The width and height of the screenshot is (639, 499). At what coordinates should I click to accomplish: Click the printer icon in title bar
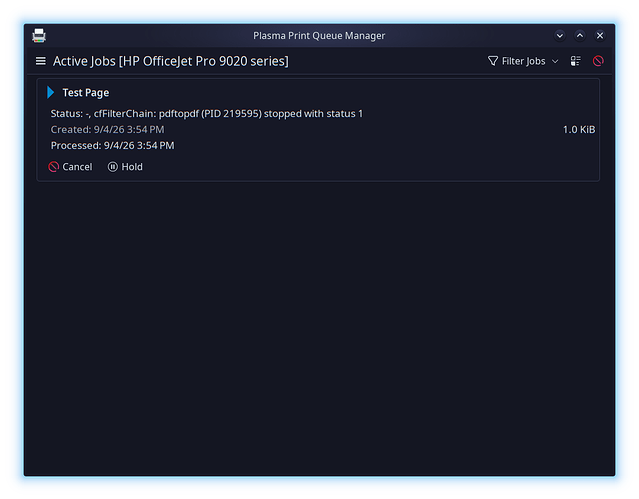pyautogui.click(x=39, y=35)
